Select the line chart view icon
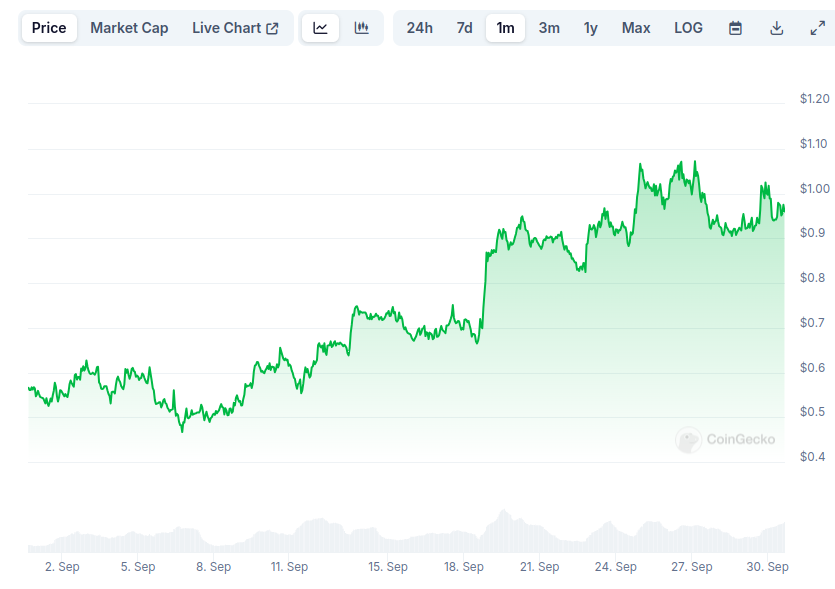The width and height of the screenshot is (835, 589). pos(320,28)
